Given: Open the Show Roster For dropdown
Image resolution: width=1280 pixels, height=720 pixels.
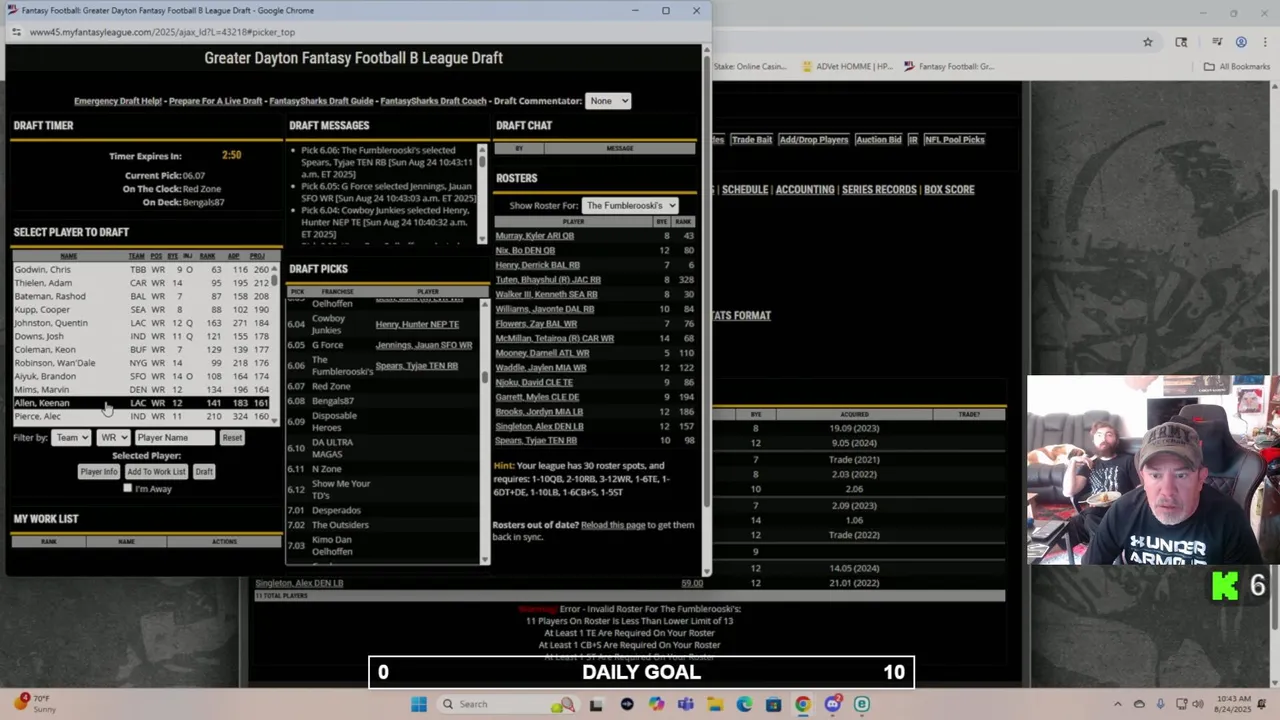Looking at the screenshot, I should point(630,206).
